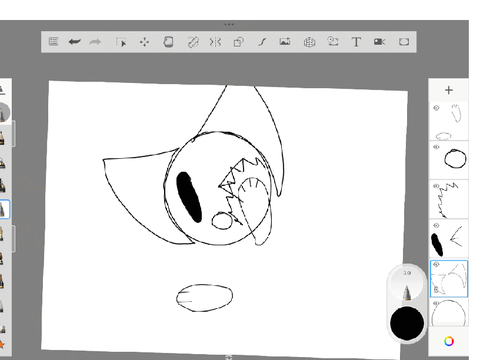Enable the Symmetry tool
The image size is (480, 360).
pos(215,42)
